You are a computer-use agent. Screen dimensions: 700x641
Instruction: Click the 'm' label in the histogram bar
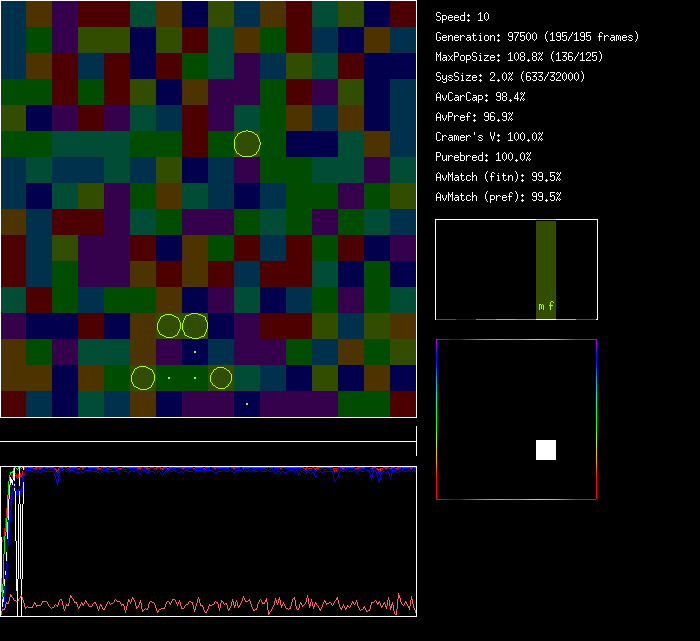click(541, 307)
